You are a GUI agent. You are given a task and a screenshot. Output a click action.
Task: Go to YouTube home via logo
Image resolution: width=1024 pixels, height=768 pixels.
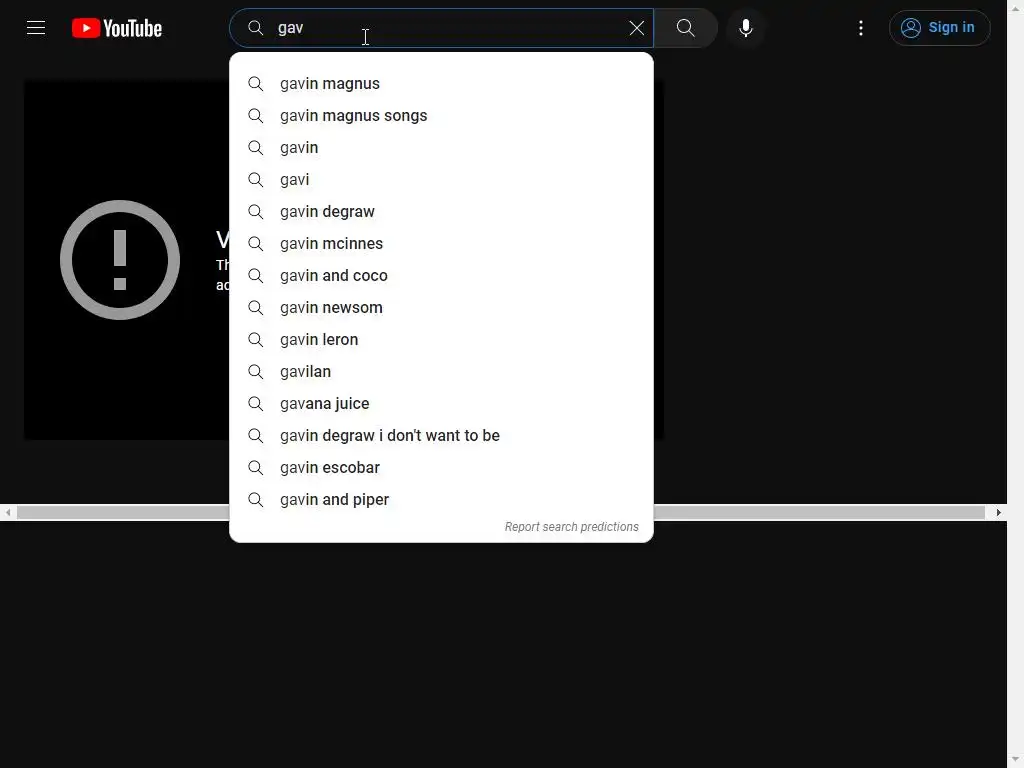point(117,28)
